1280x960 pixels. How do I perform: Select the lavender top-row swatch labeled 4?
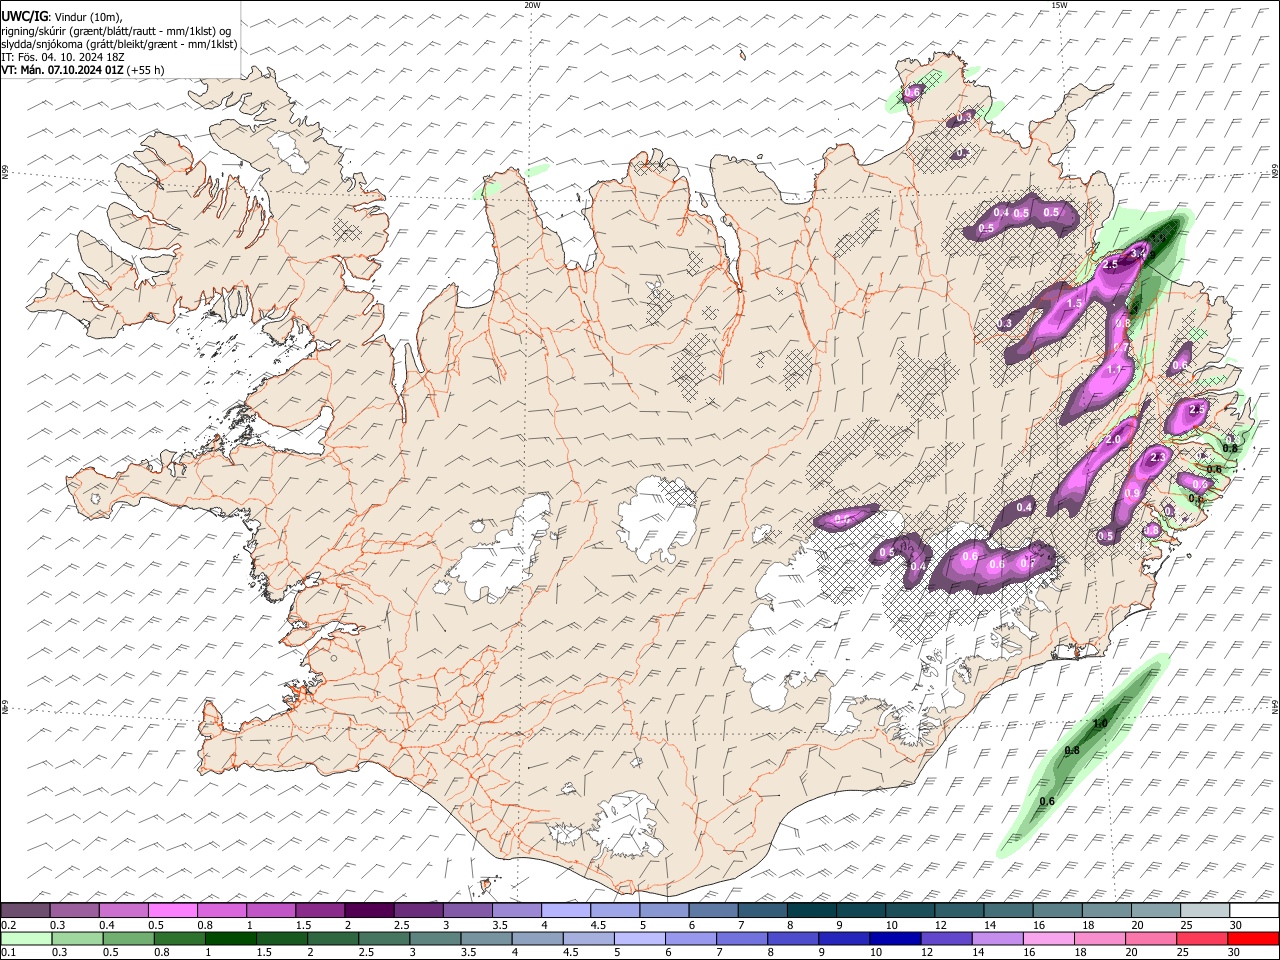point(566,911)
